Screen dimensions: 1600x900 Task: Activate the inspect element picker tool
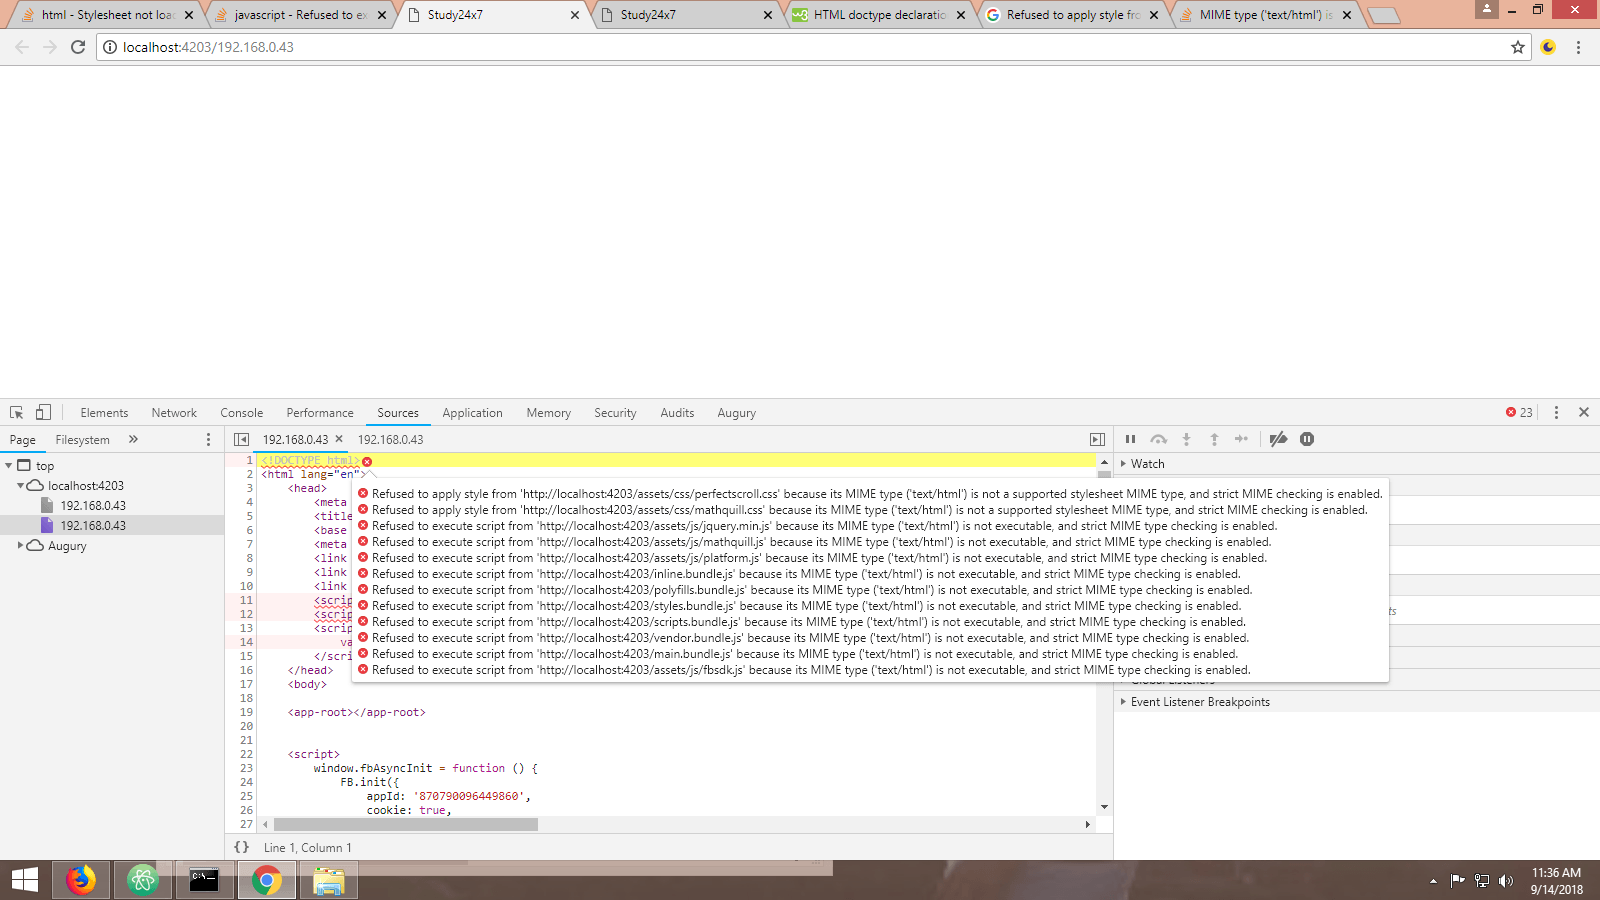(x=16, y=412)
